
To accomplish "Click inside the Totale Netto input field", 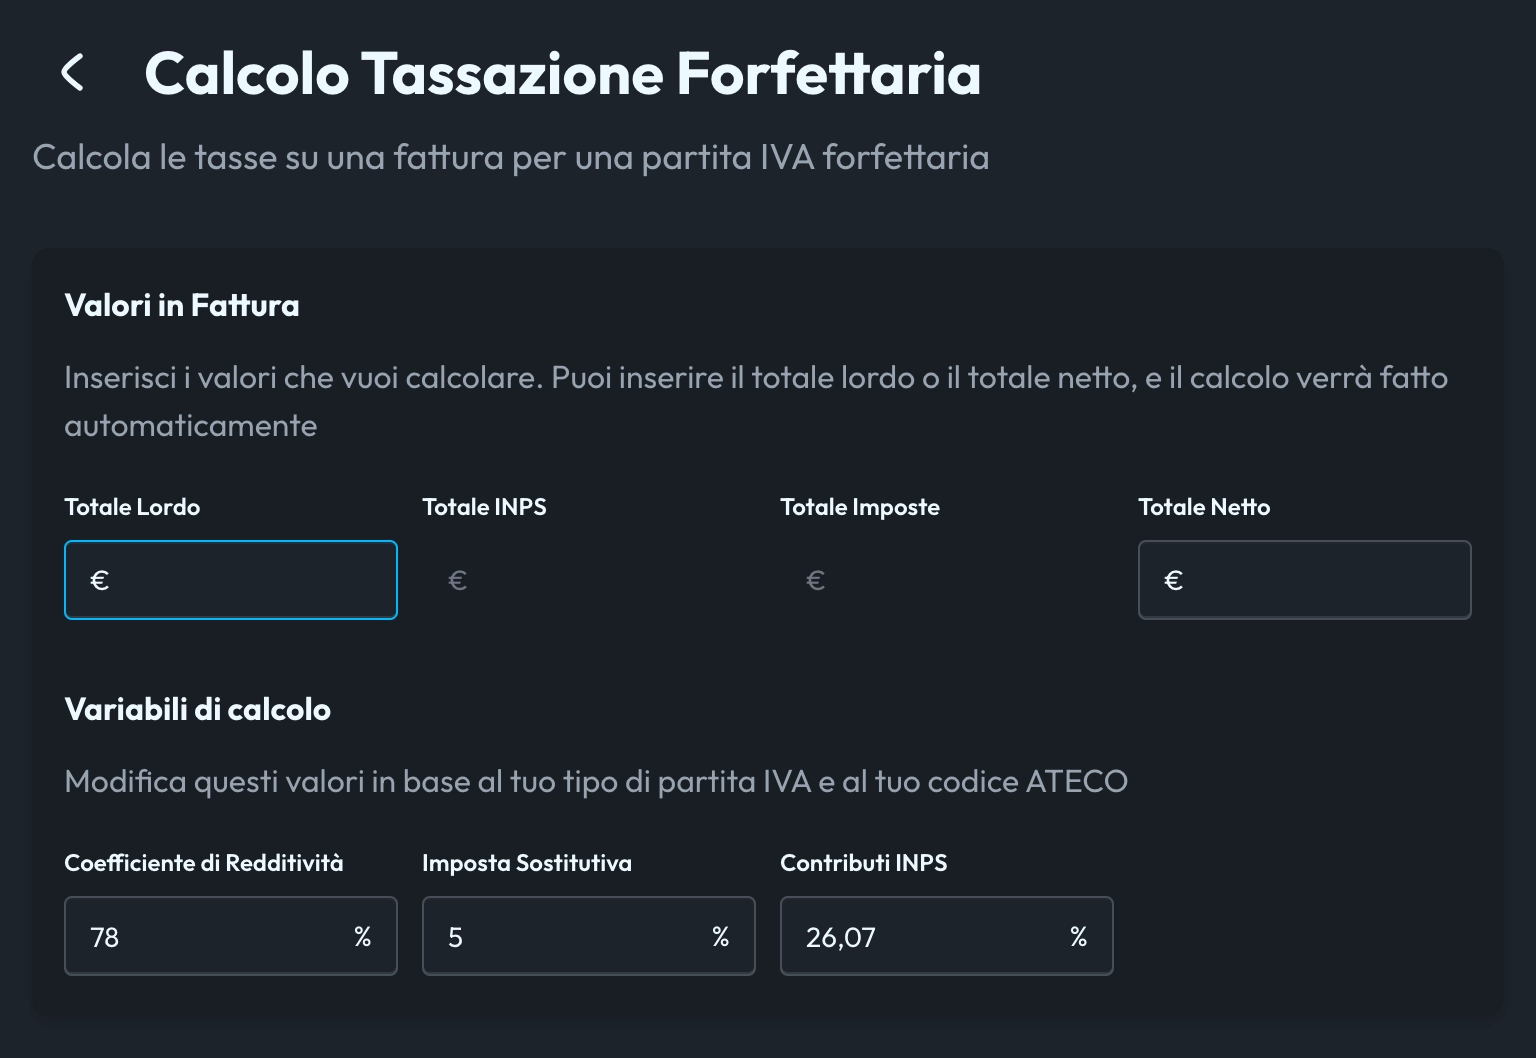I will pos(1304,580).
